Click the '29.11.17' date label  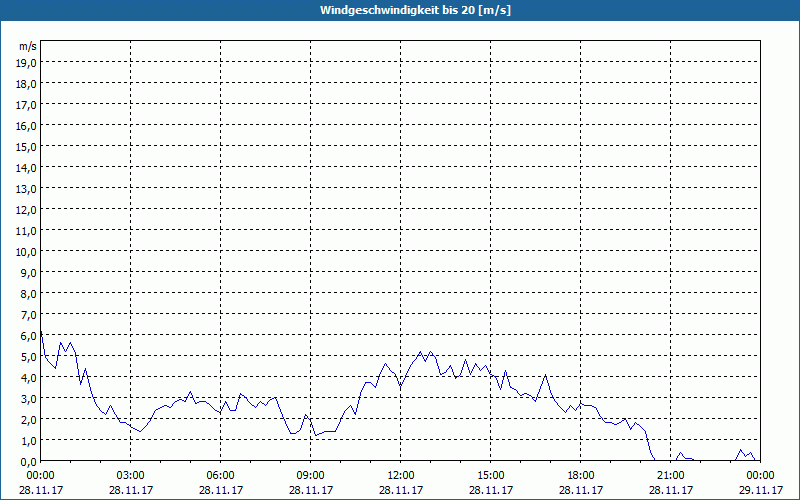(761, 490)
